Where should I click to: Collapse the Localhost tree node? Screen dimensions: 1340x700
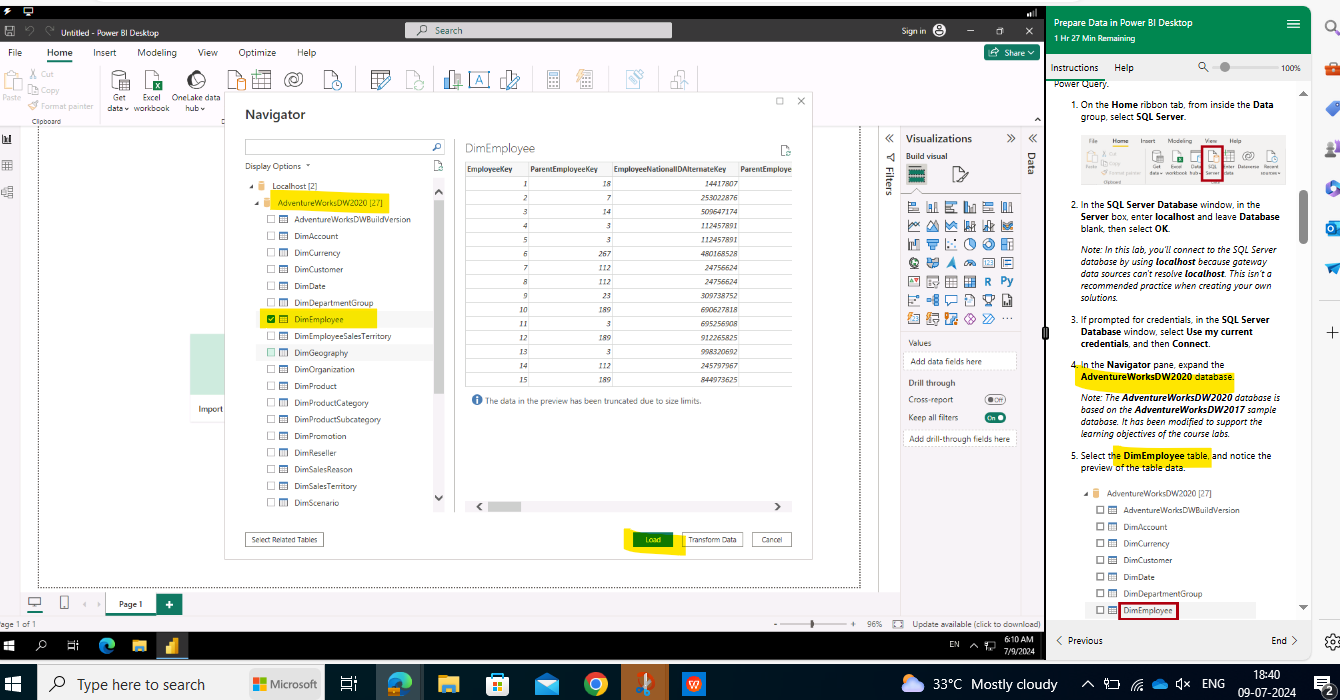(x=252, y=186)
